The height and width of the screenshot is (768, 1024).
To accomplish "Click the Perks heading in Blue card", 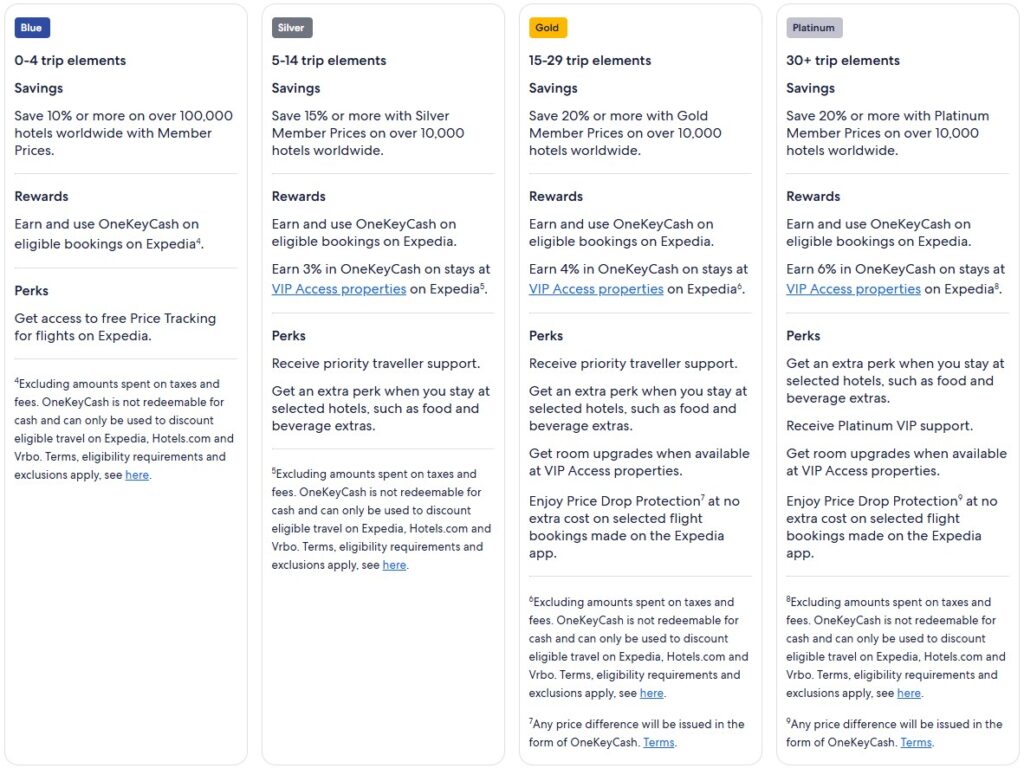I will (31, 291).
